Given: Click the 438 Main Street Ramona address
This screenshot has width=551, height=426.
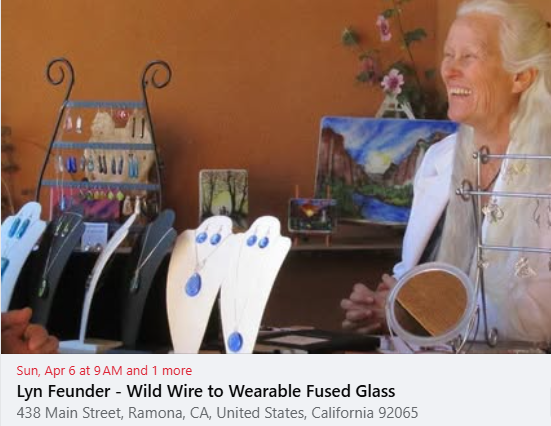Looking at the screenshot, I should coord(217,413).
